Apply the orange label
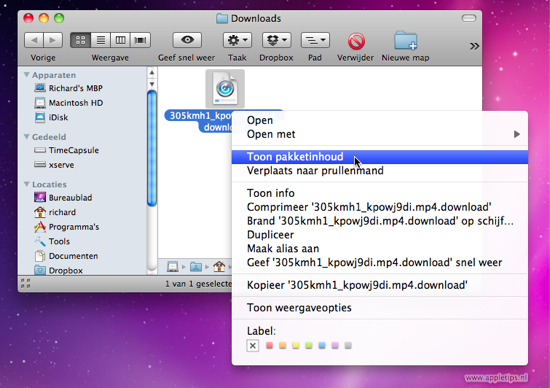Viewport: 550px width, 388px height. click(282, 346)
